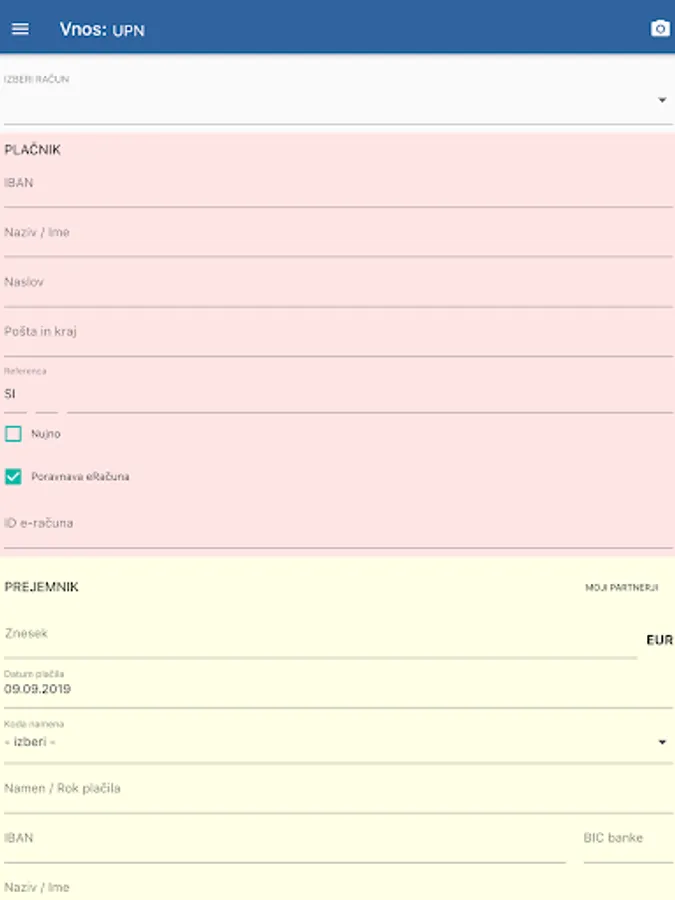Tap the camera scan icon

pos(660,28)
